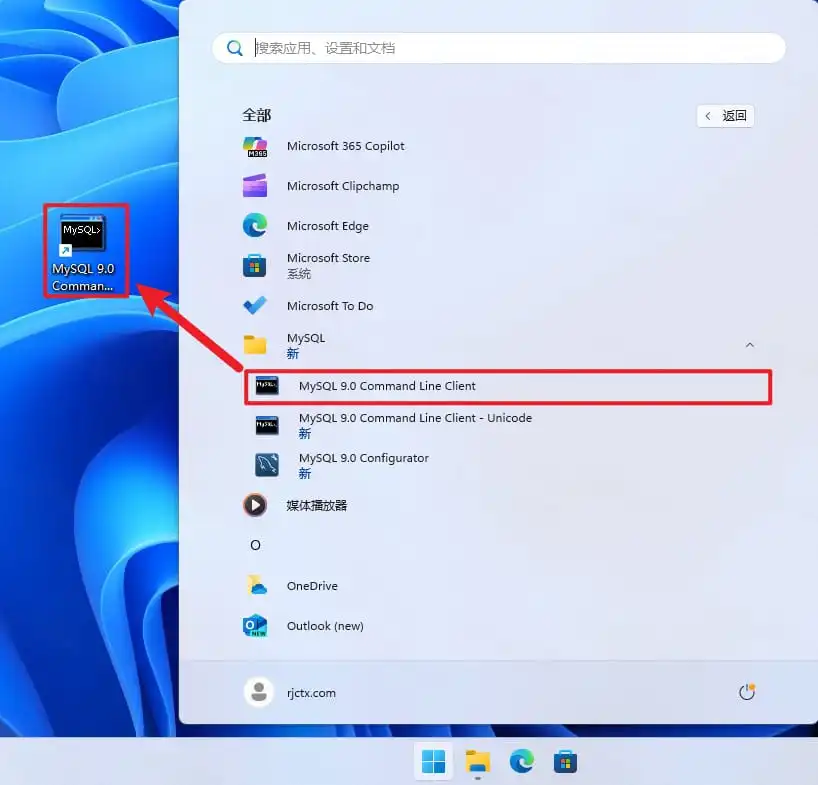Screen dimensions: 818x785
Task: Launch Microsoft To Do checkmark icon
Action: coord(255,306)
